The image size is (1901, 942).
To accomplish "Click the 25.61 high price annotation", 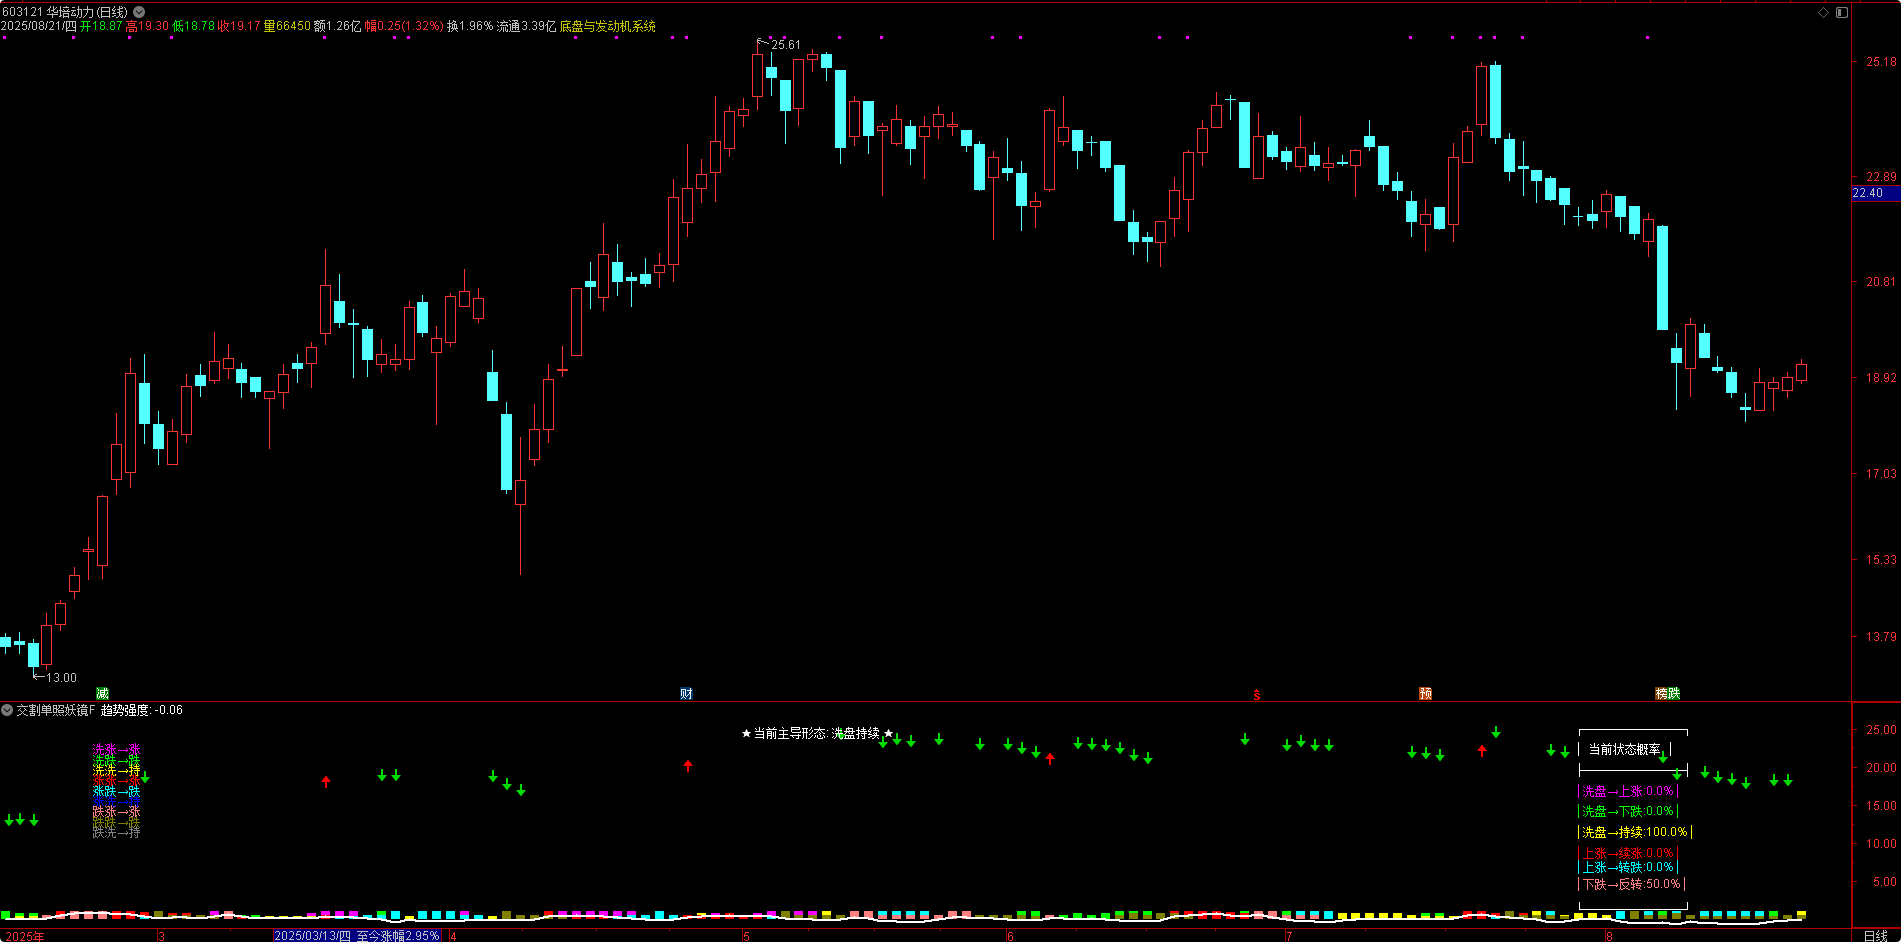I will [785, 45].
